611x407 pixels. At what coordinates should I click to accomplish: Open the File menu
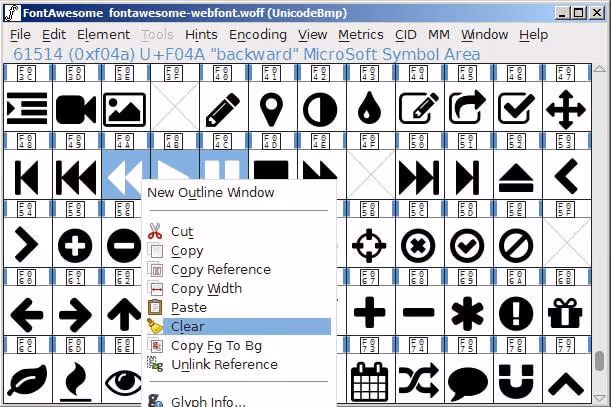click(20, 35)
